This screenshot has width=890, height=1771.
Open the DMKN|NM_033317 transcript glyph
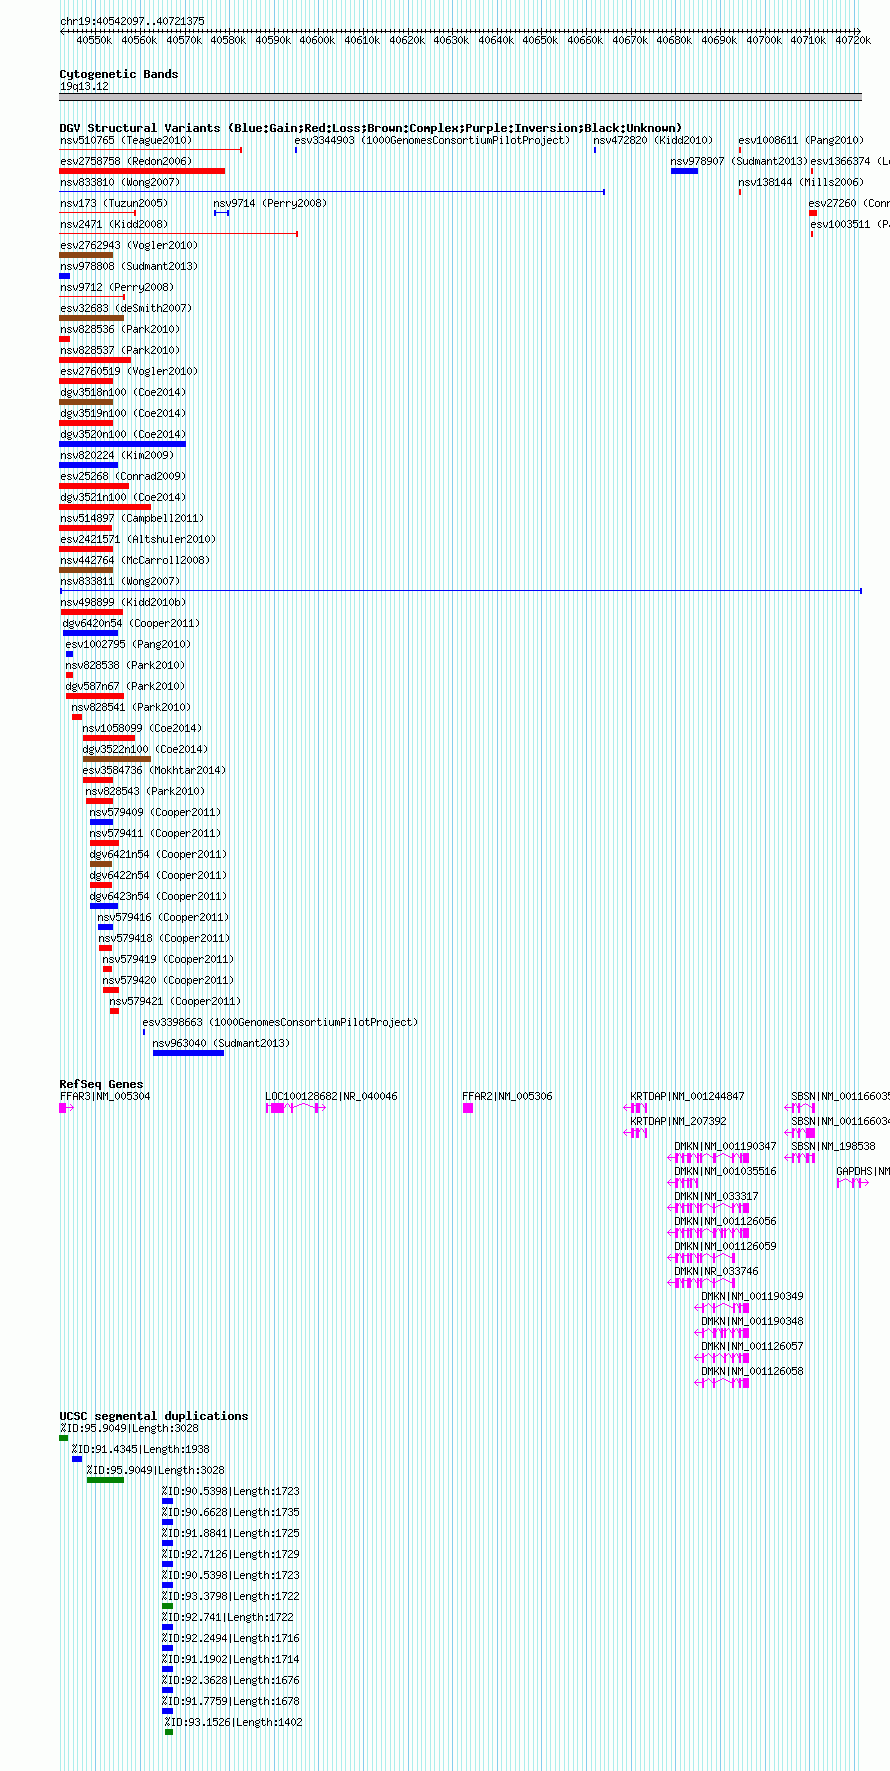coord(709,1208)
